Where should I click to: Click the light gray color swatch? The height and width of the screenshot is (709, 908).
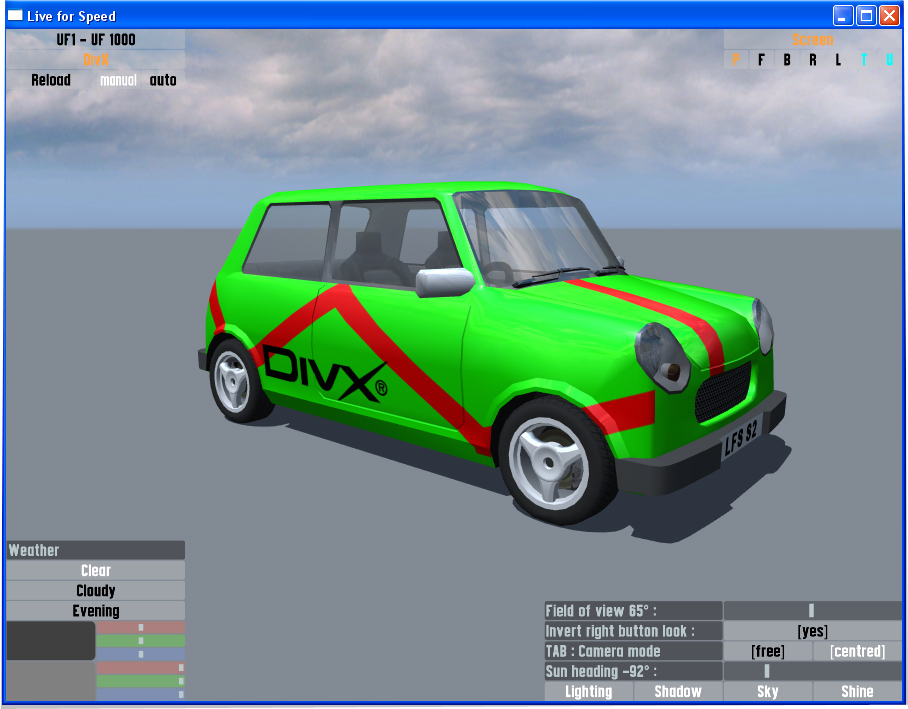[51, 681]
